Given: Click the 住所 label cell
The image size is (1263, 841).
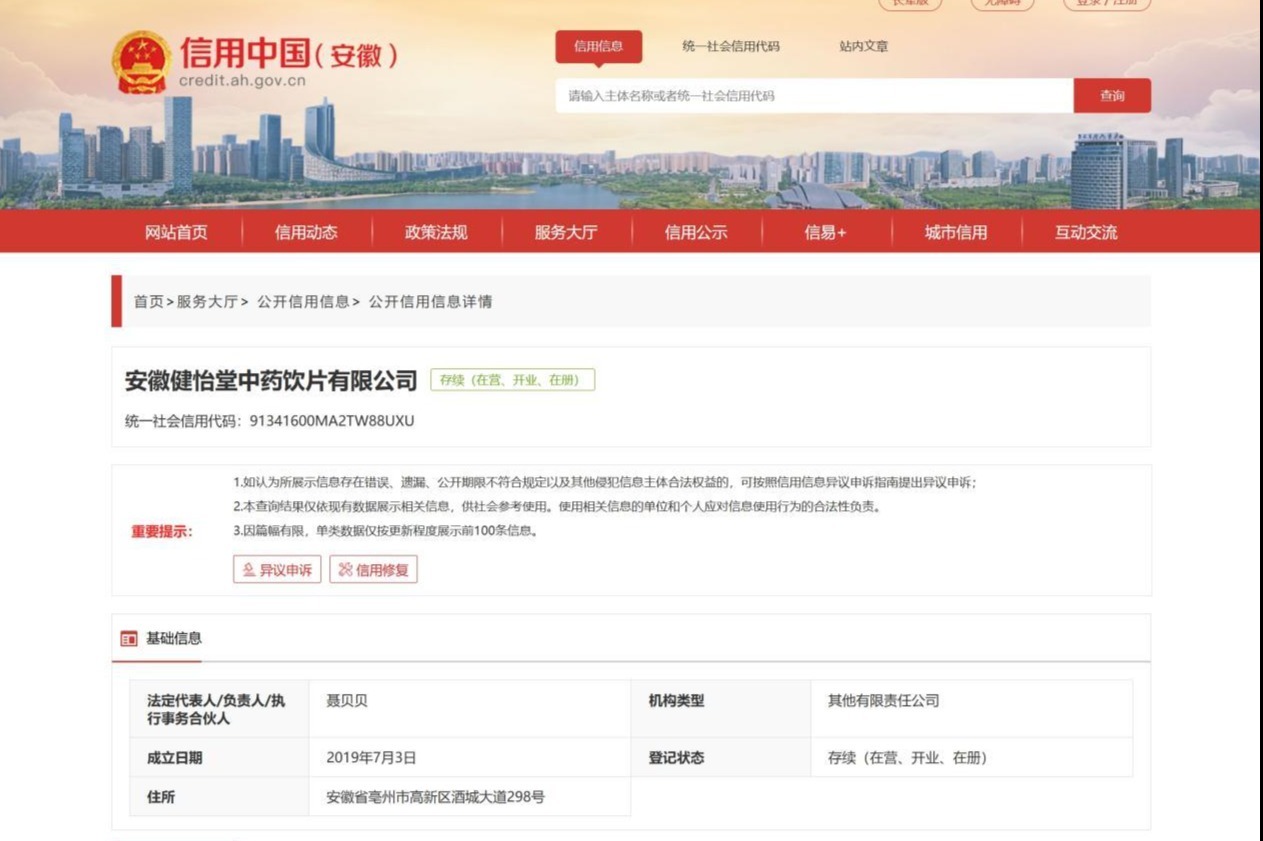Looking at the screenshot, I should 219,797.
